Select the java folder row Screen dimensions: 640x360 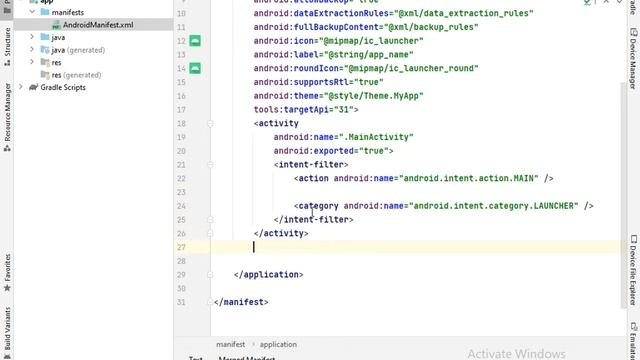pyautogui.click(x=93, y=37)
